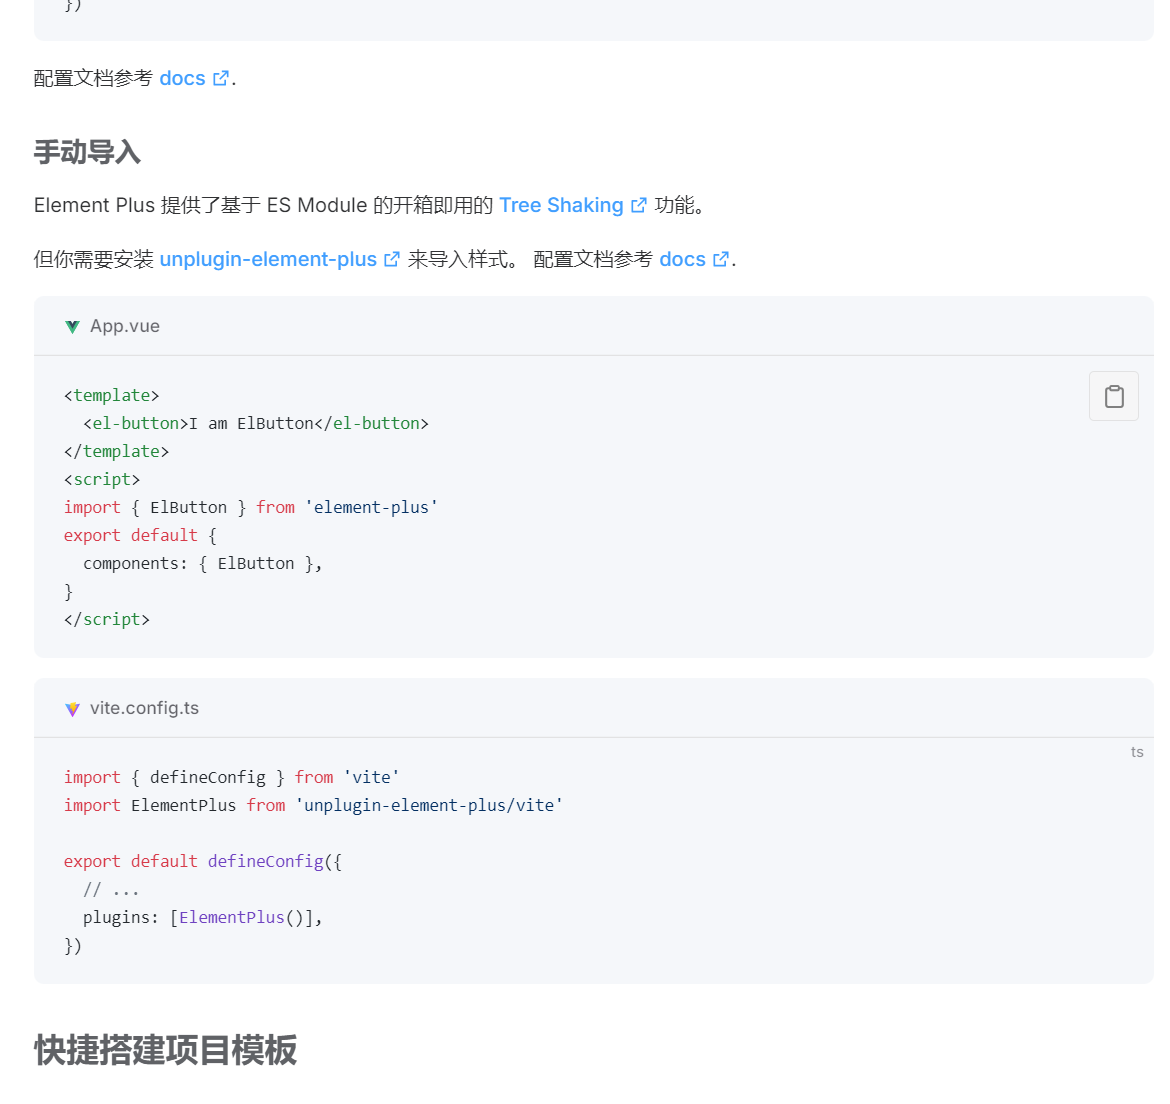
Task: Click the export default defineConfig line
Action: click(x=202, y=862)
